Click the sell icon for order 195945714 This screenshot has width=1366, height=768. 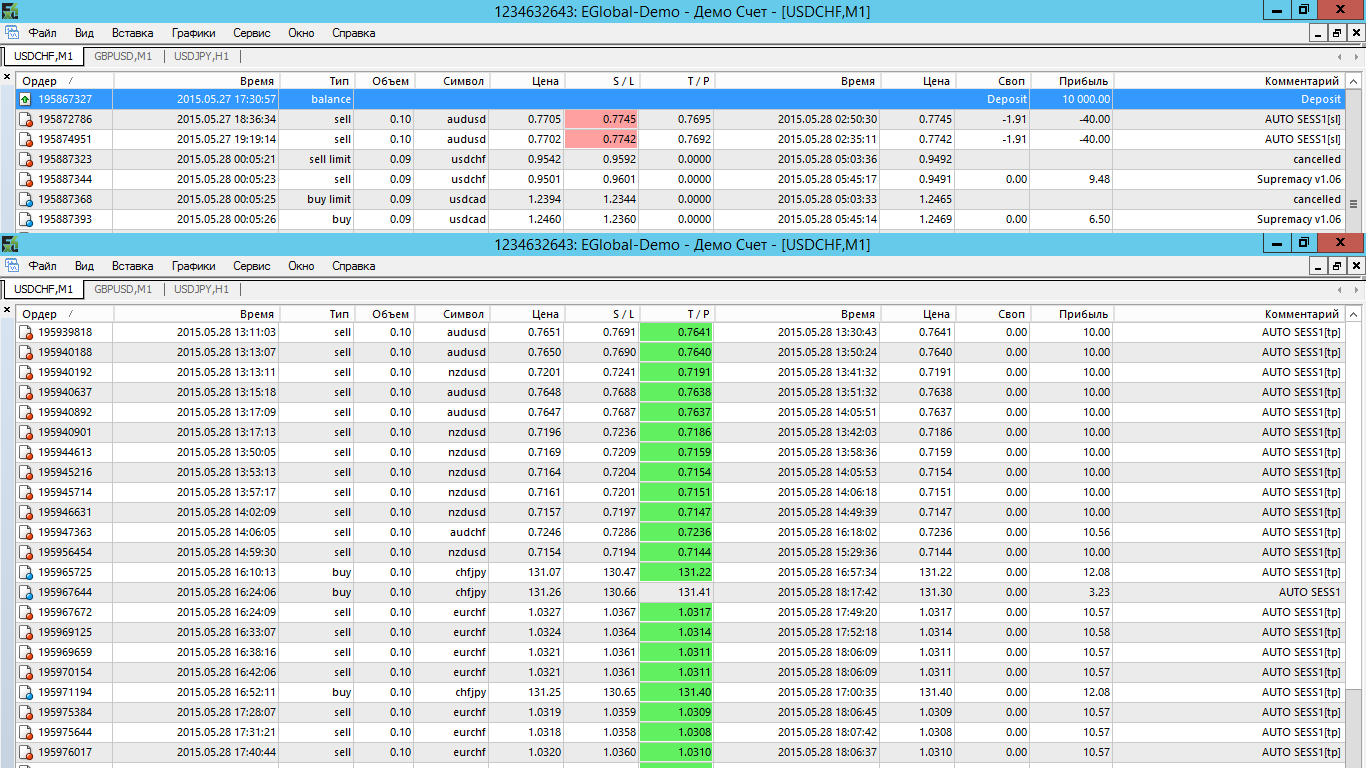pyautogui.click(x=26, y=492)
